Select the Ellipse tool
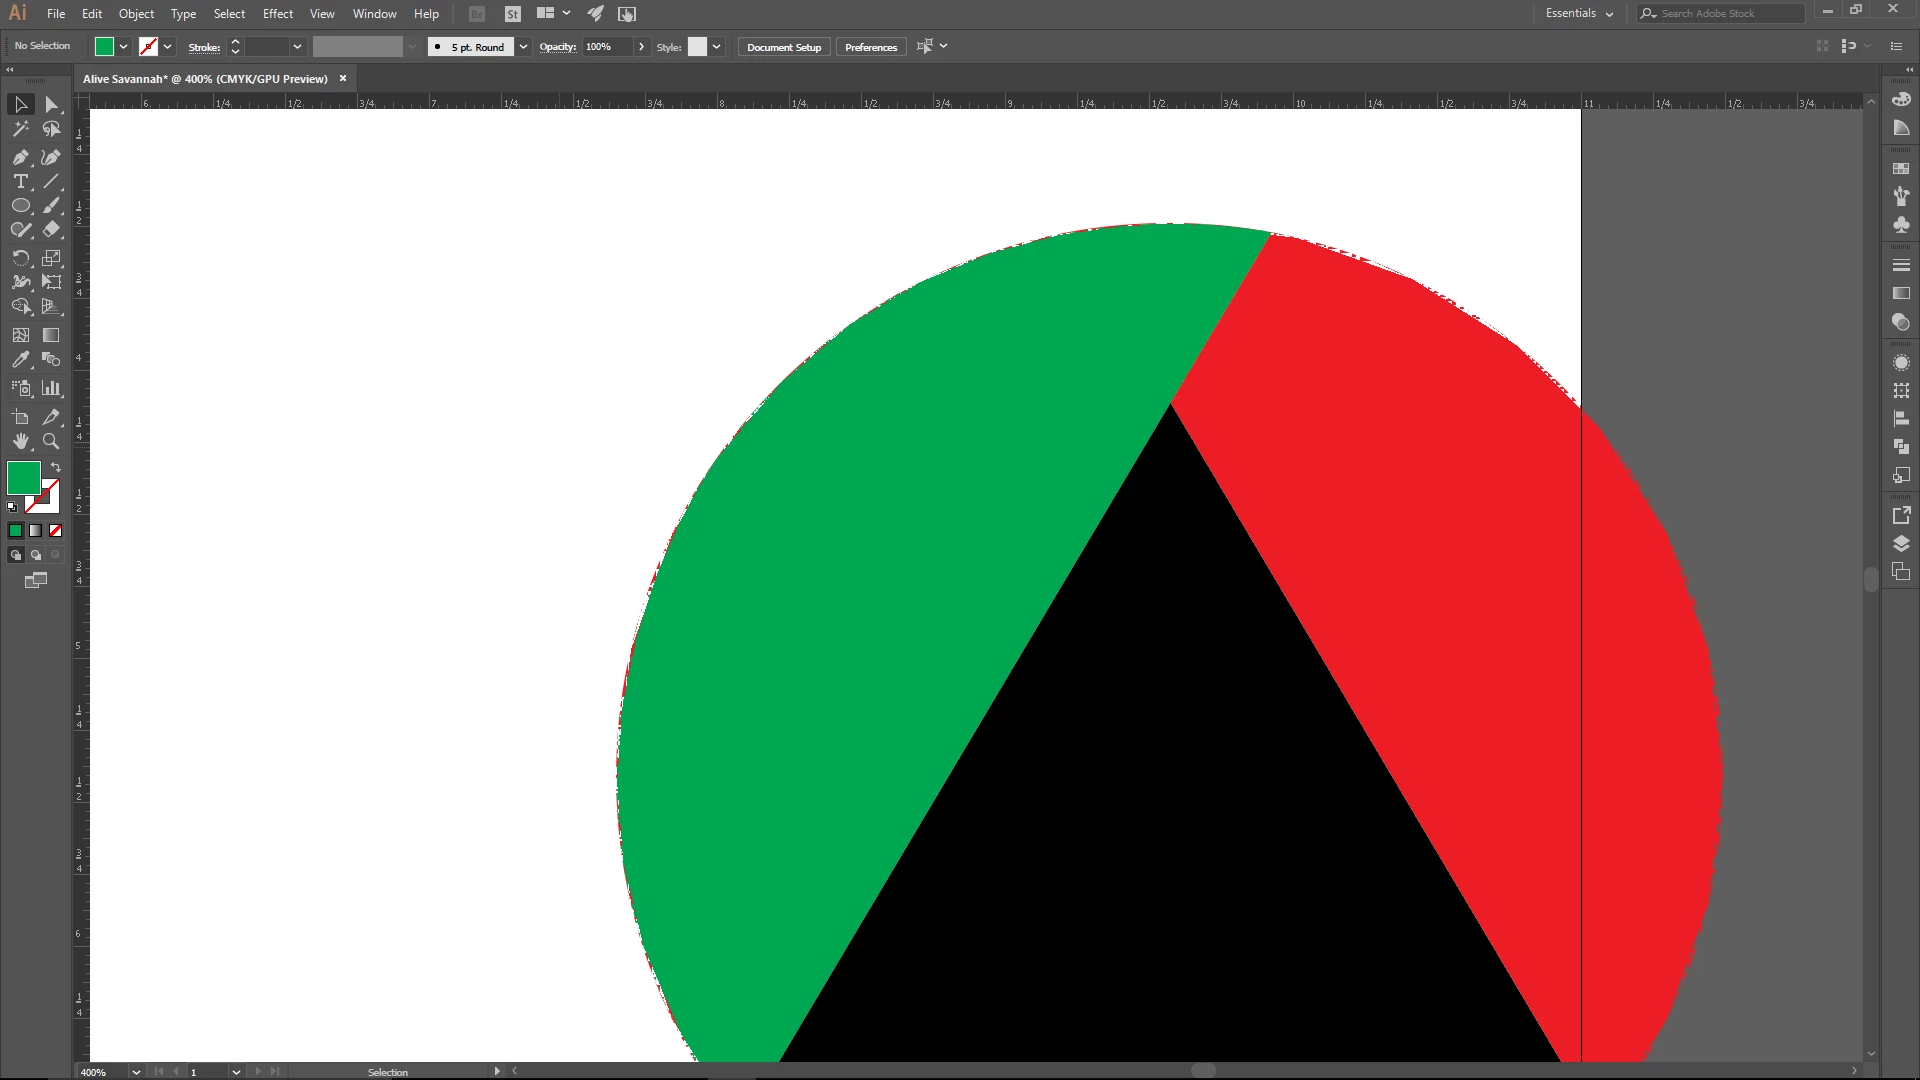 (x=20, y=206)
